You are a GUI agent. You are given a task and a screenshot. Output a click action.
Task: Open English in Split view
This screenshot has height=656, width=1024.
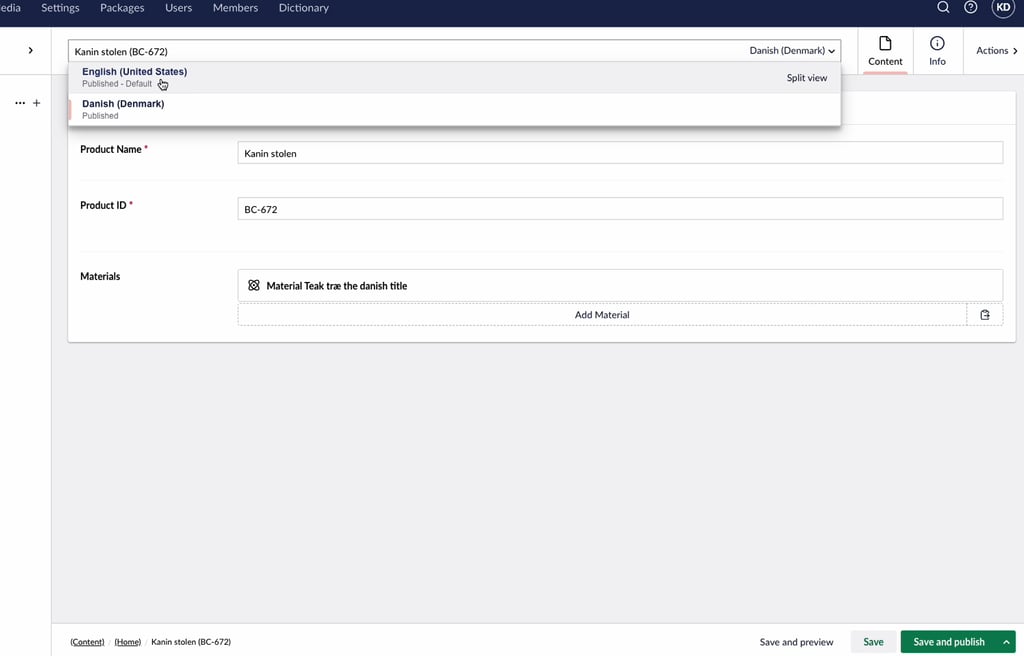pyautogui.click(x=806, y=77)
